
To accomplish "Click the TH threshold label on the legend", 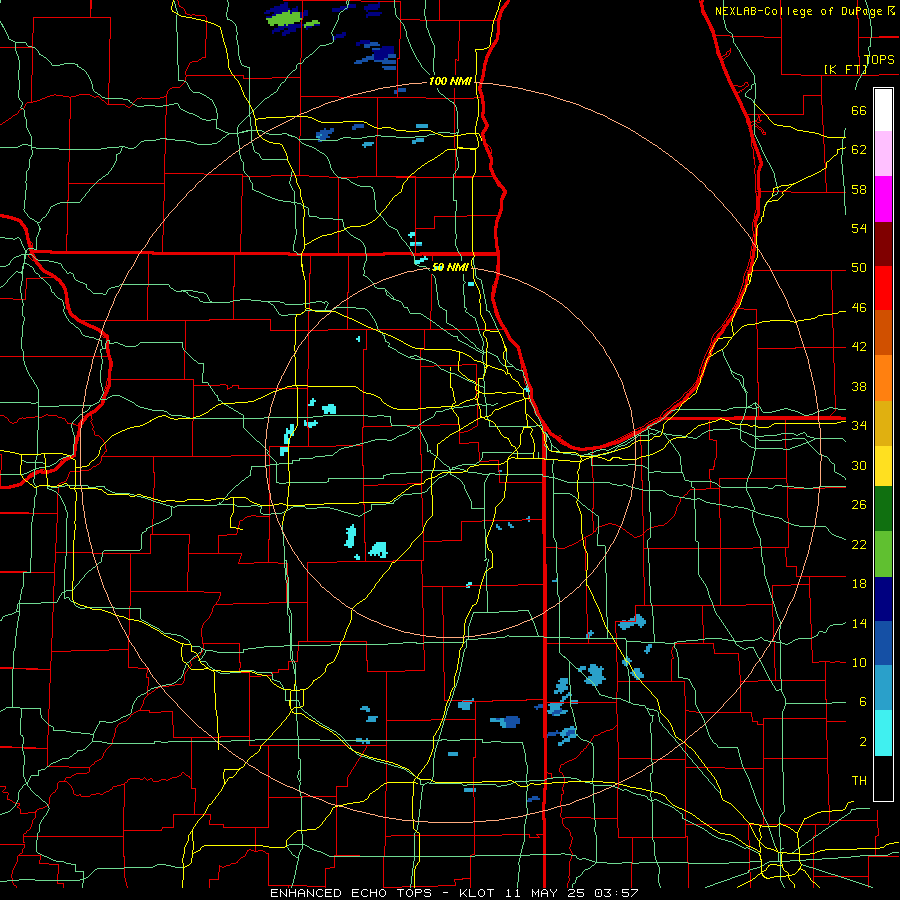I will point(859,781).
